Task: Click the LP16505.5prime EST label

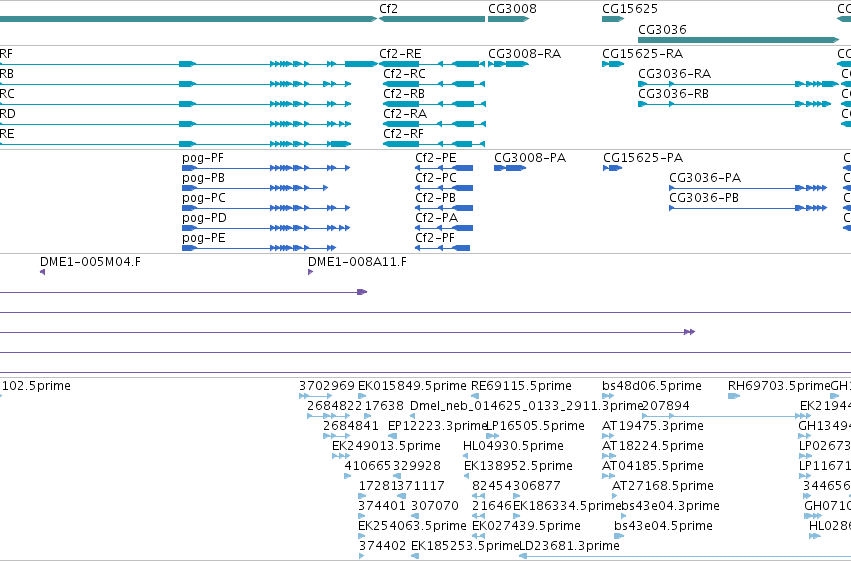Action: click(535, 426)
